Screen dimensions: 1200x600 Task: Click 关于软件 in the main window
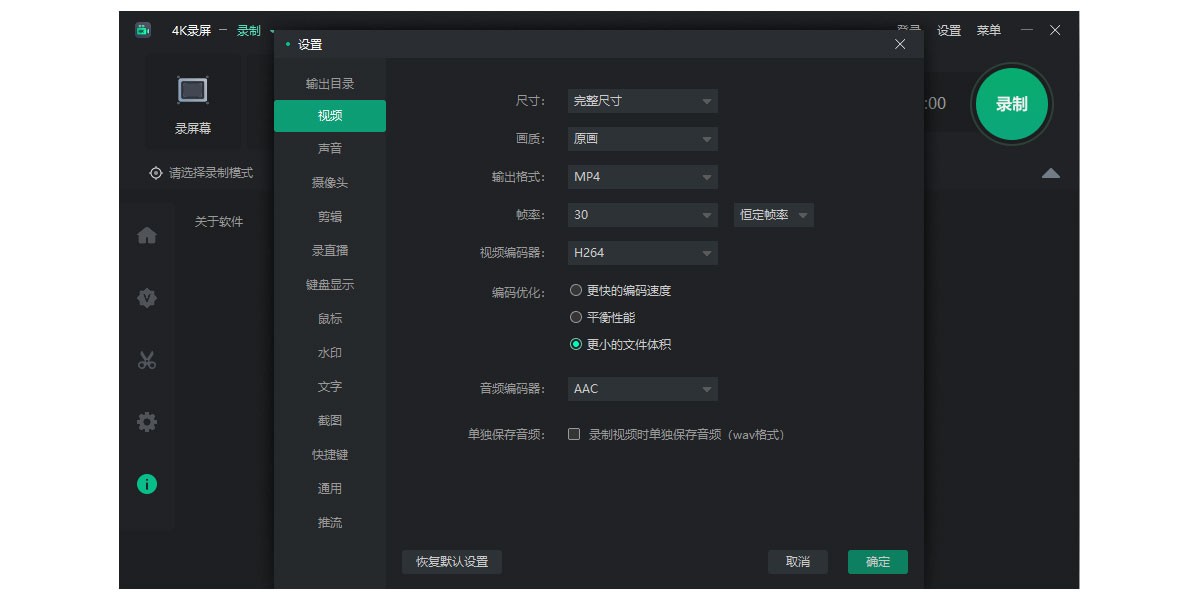[219, 222]
